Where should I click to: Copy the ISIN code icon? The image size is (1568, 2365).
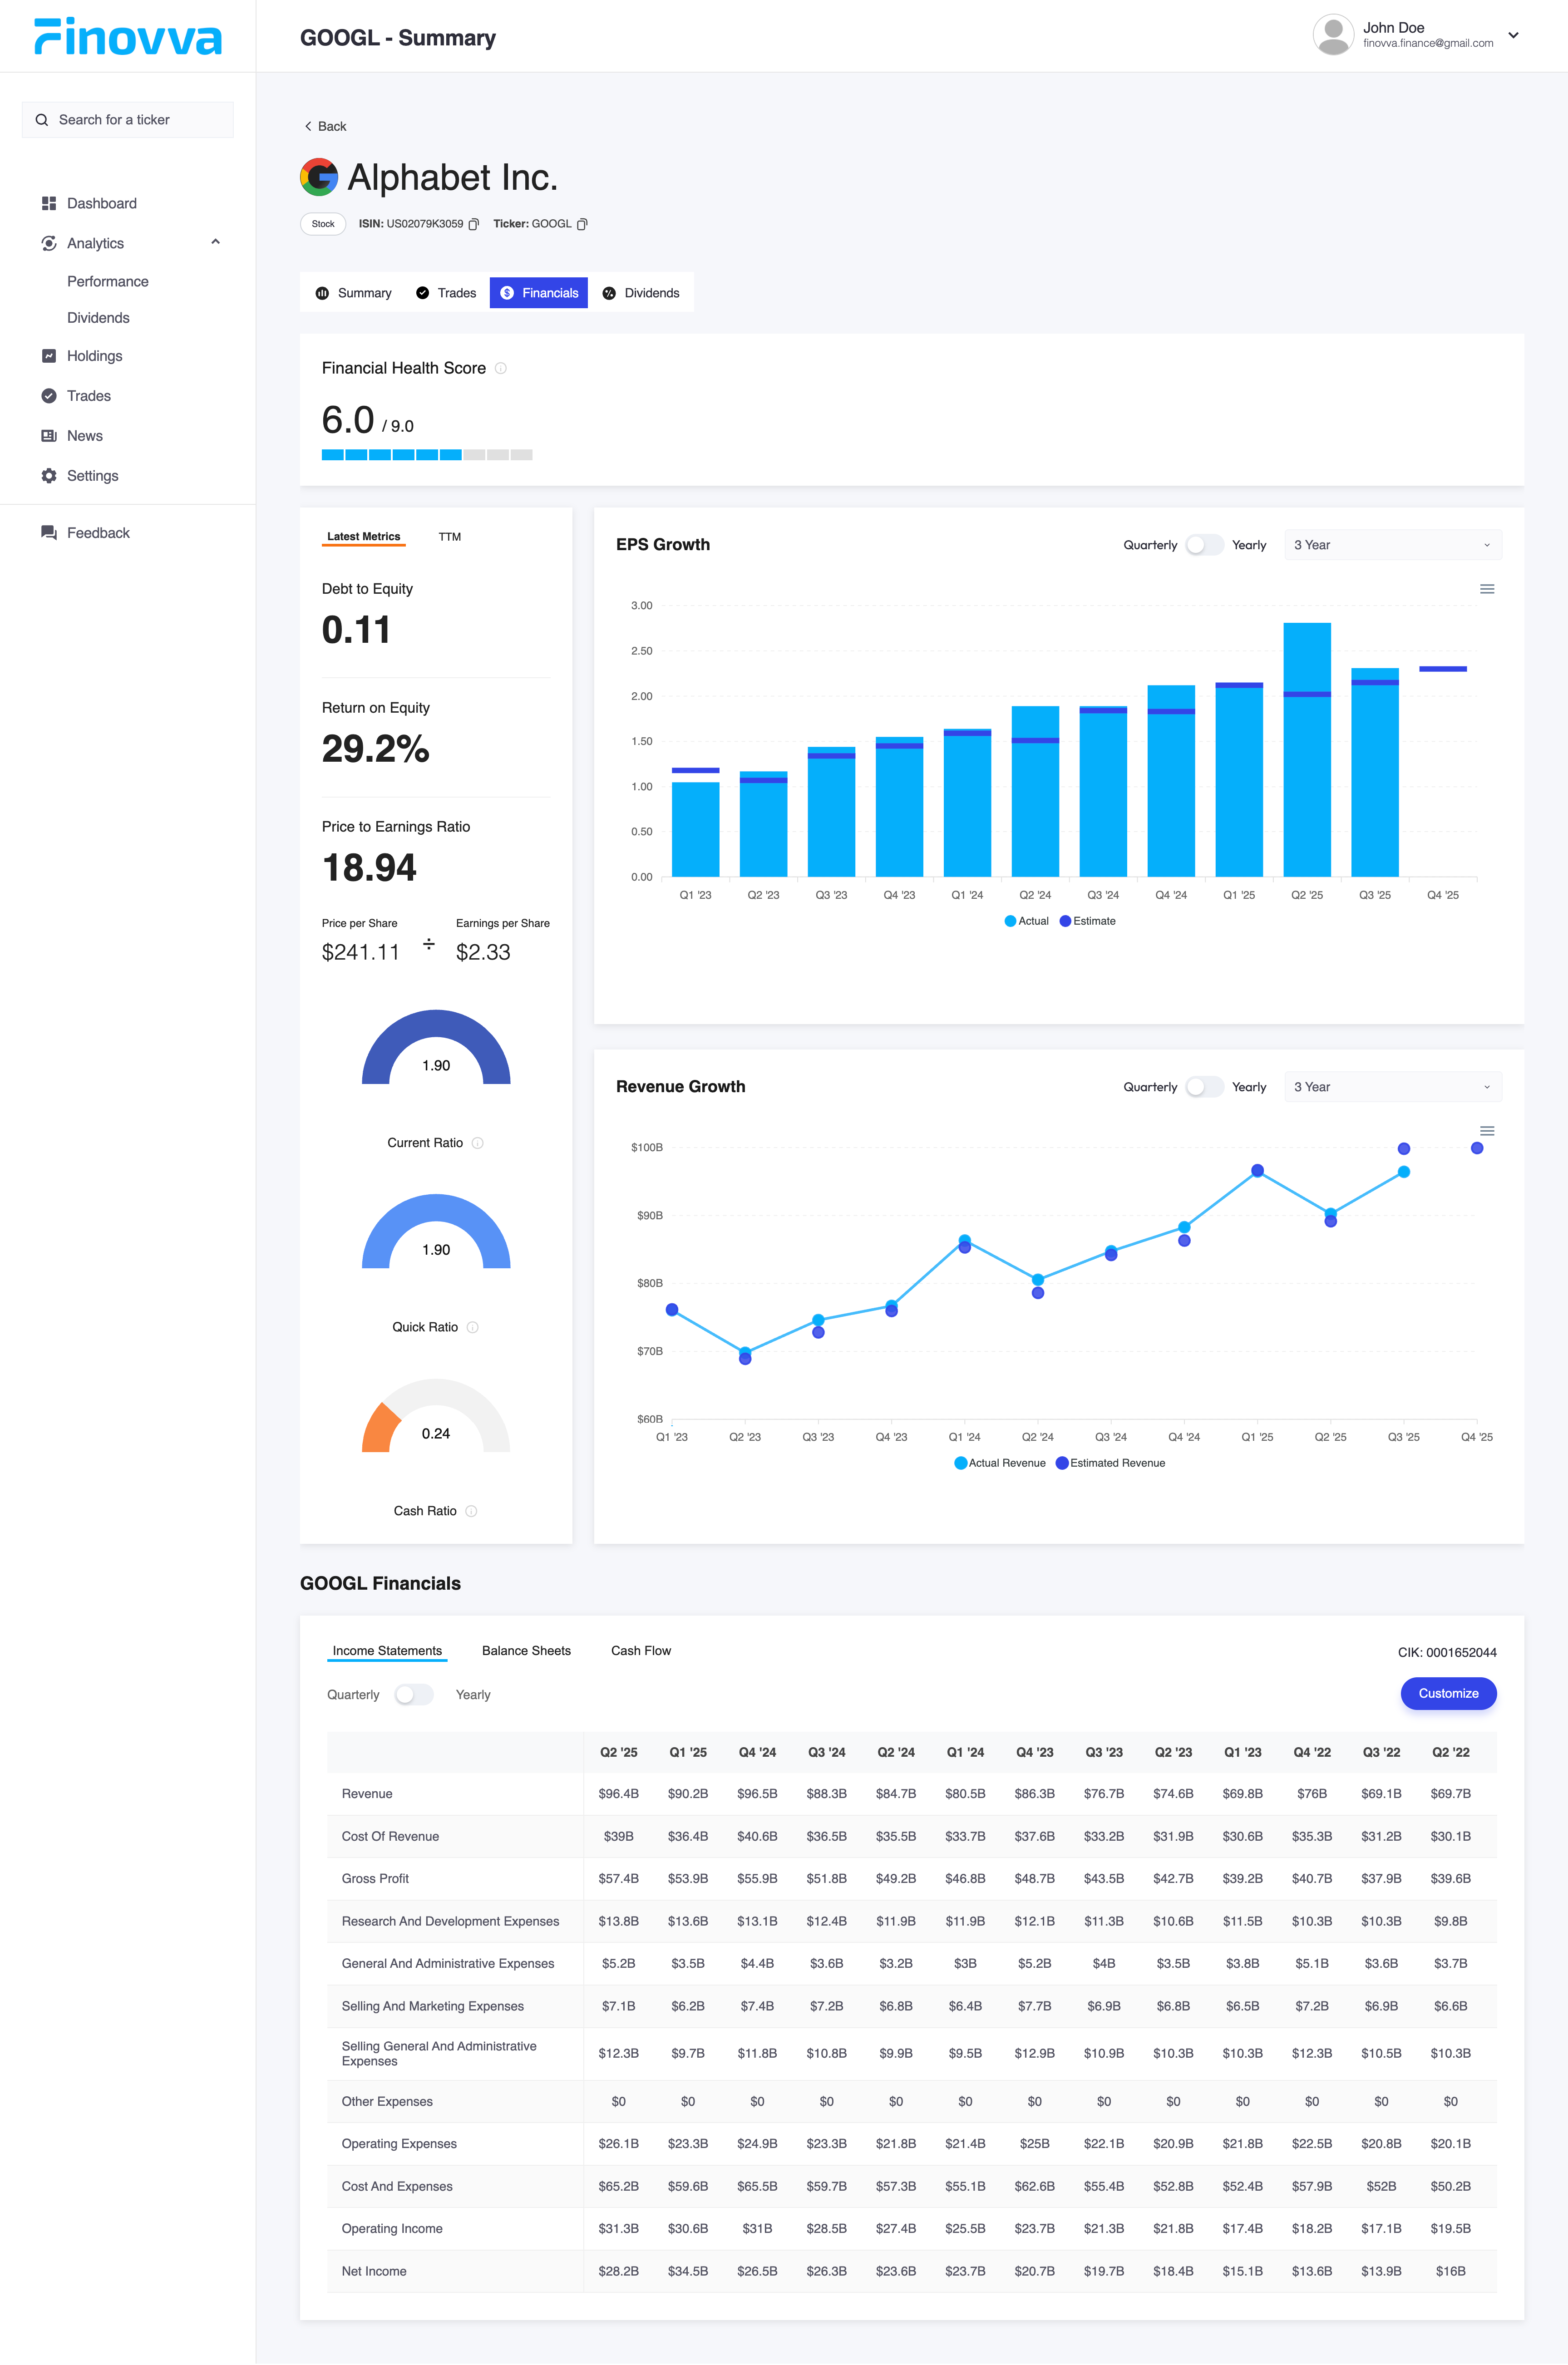474,224
